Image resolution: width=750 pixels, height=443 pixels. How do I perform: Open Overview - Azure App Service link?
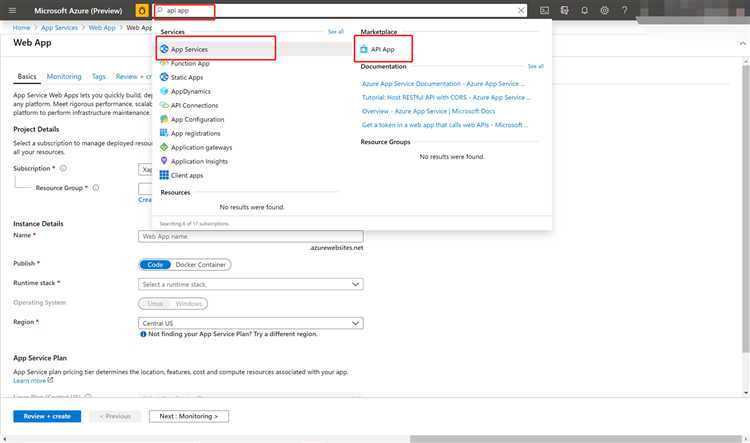coord(429,111)
